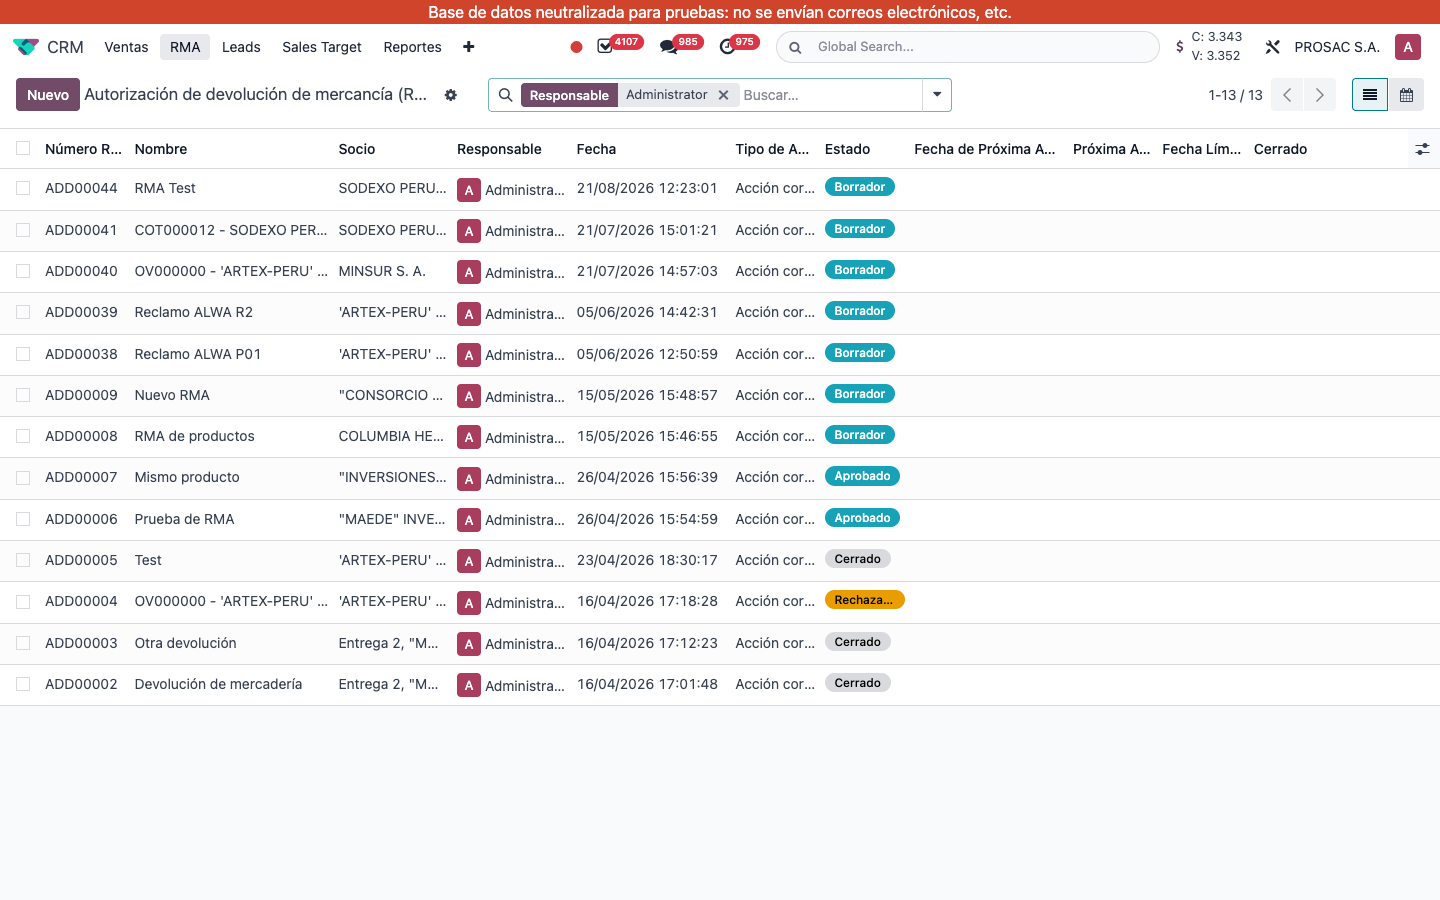Expand the search options dropdown arrow
Image resolution: width=1440 pixels, height=900 pixels.
pos(937,95)
